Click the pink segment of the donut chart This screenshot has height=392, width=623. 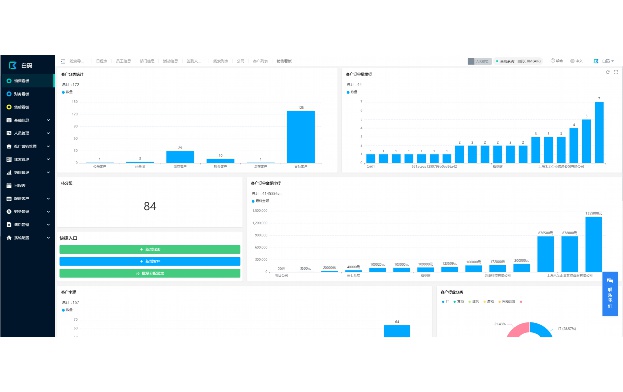518,330
